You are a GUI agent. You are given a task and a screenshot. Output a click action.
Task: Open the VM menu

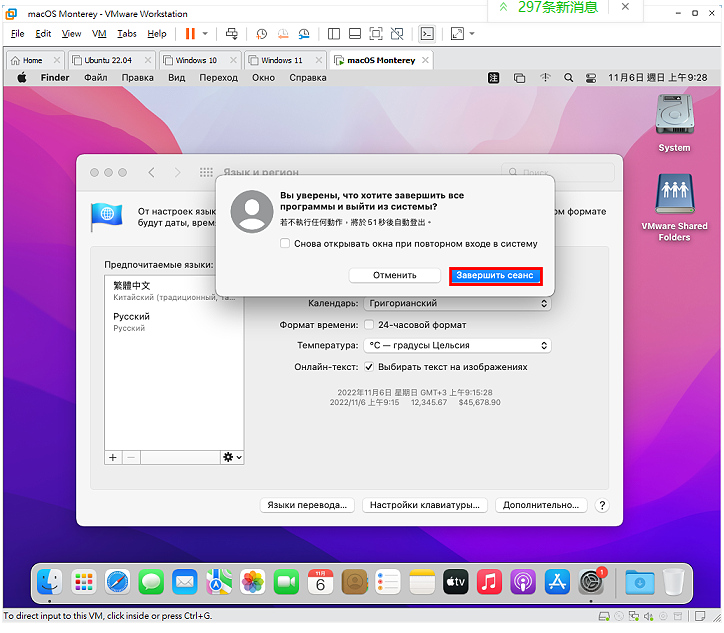[99, 34]
